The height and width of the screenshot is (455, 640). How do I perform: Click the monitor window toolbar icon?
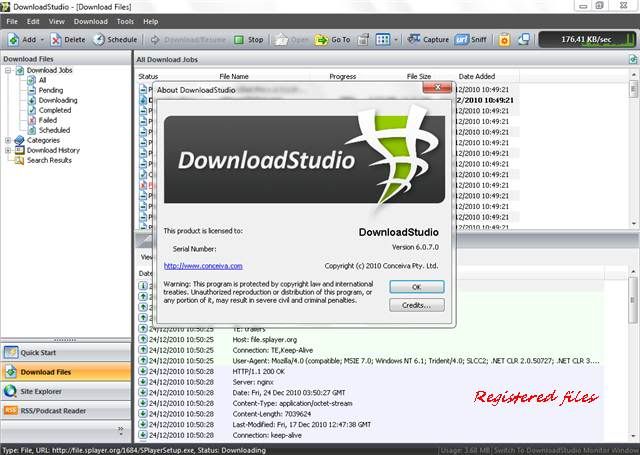(x=524, y=40)
